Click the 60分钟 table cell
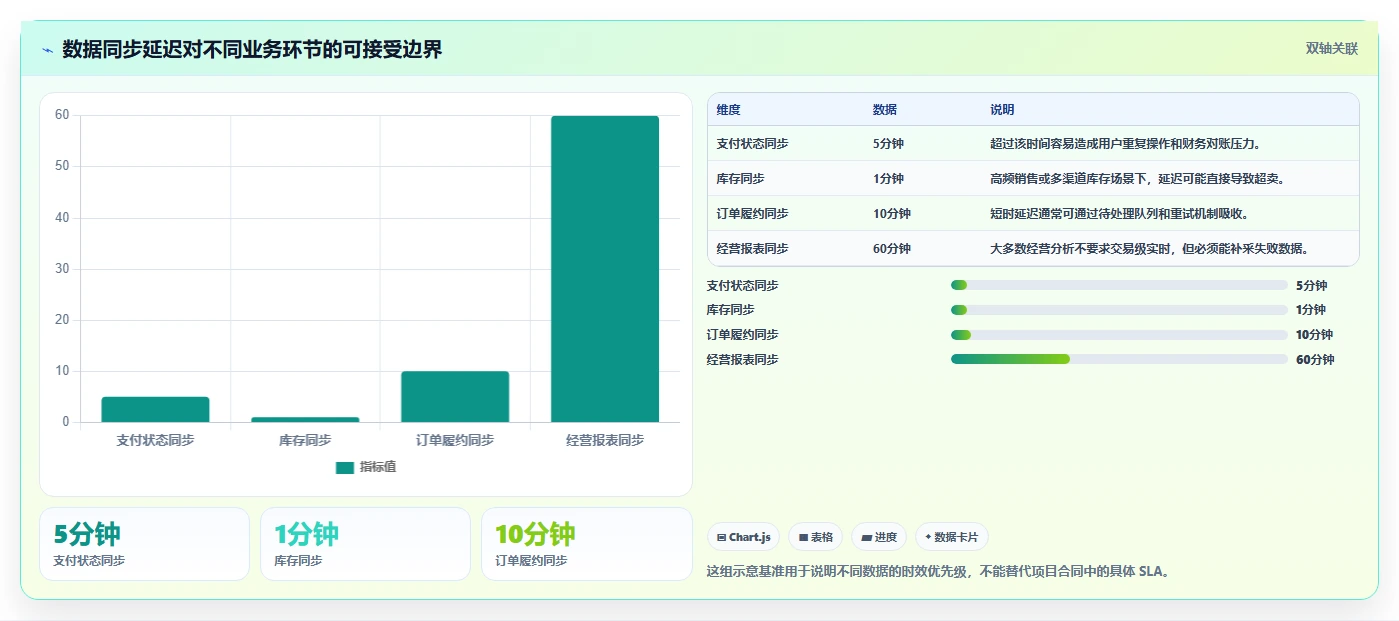1399x621 pixels. click(892, 249)
